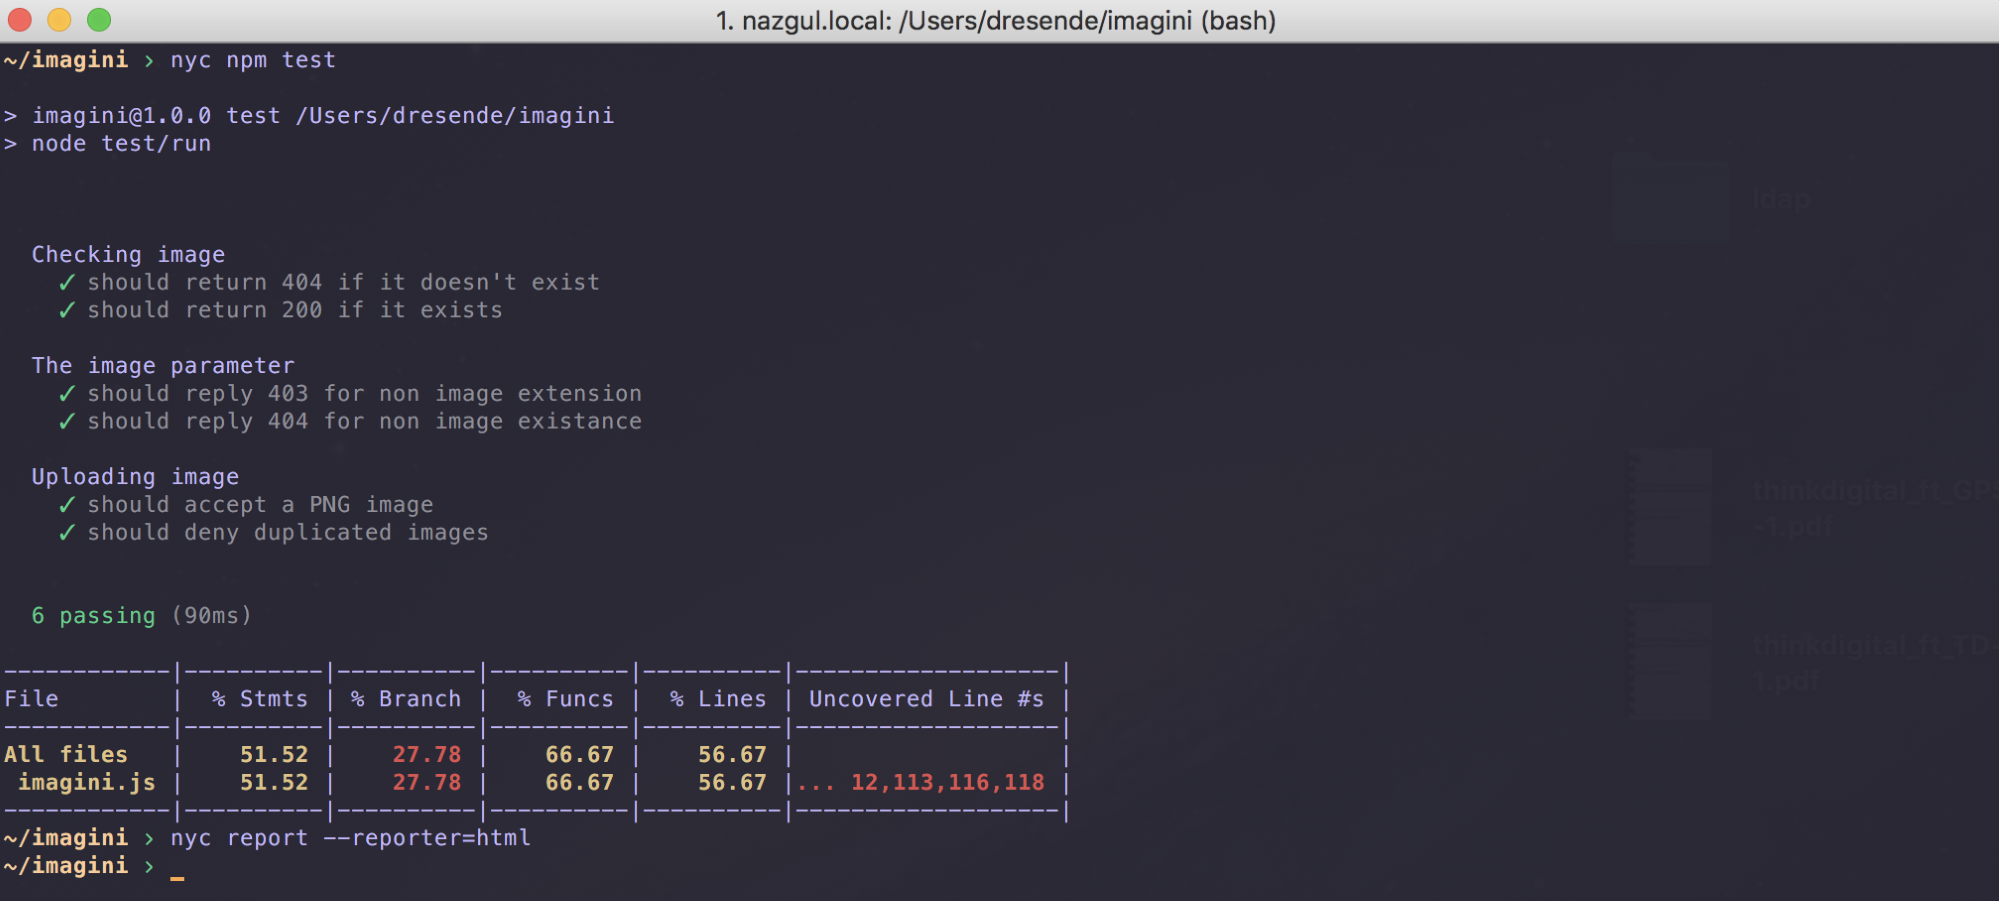Click the red uncovered lines '12,113,116,118'
Screen dimensions: 1999x901
click(x=947, y=783)
